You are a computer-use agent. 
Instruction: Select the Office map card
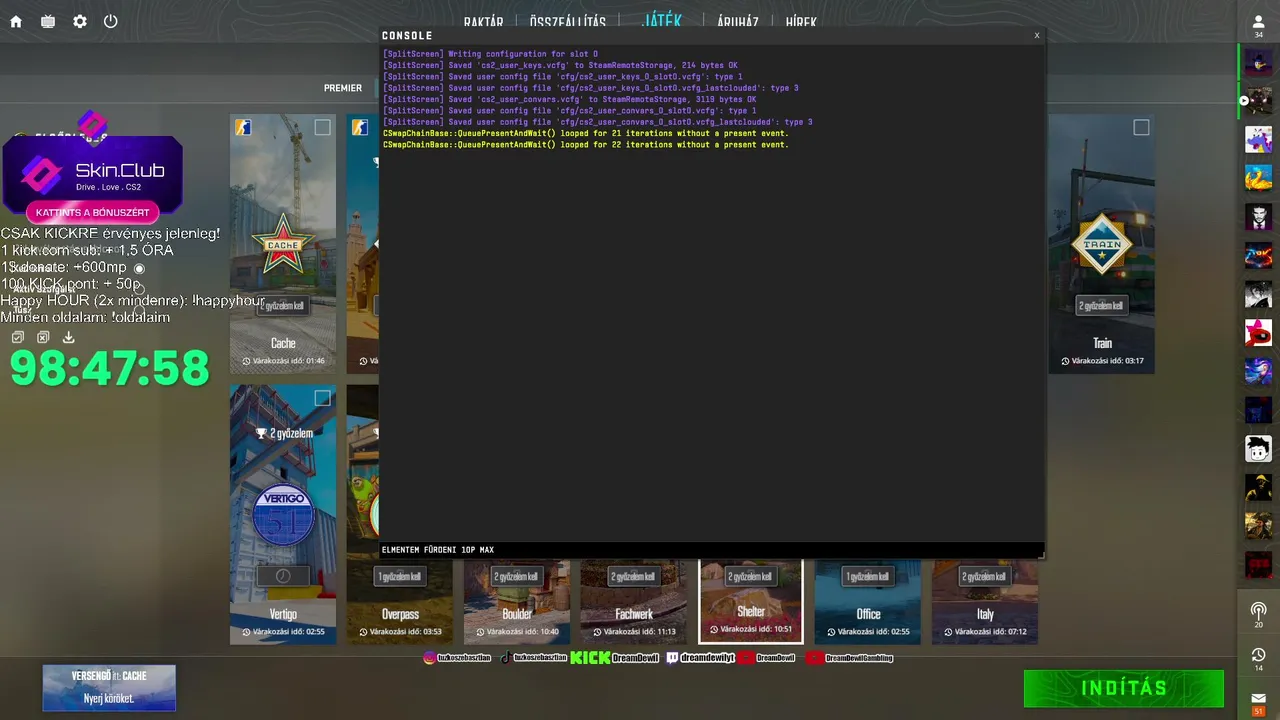pyautogui.click(x=868, y=601)
